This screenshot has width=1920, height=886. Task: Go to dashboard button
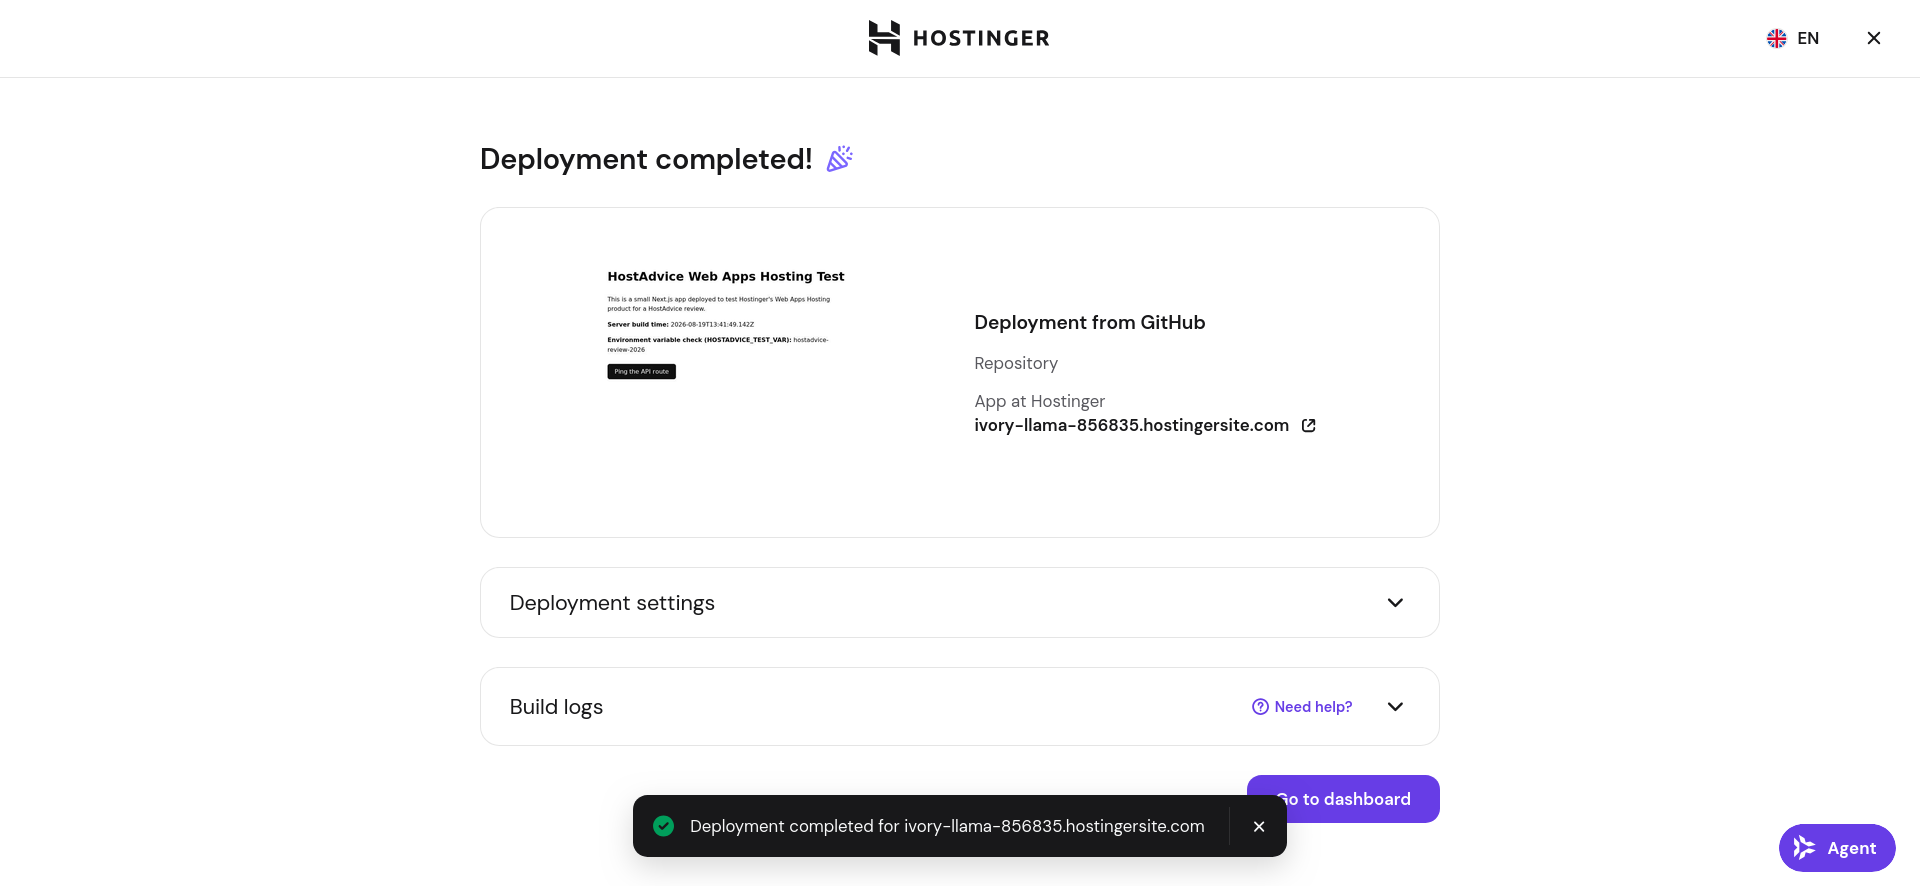(1343, 799)
